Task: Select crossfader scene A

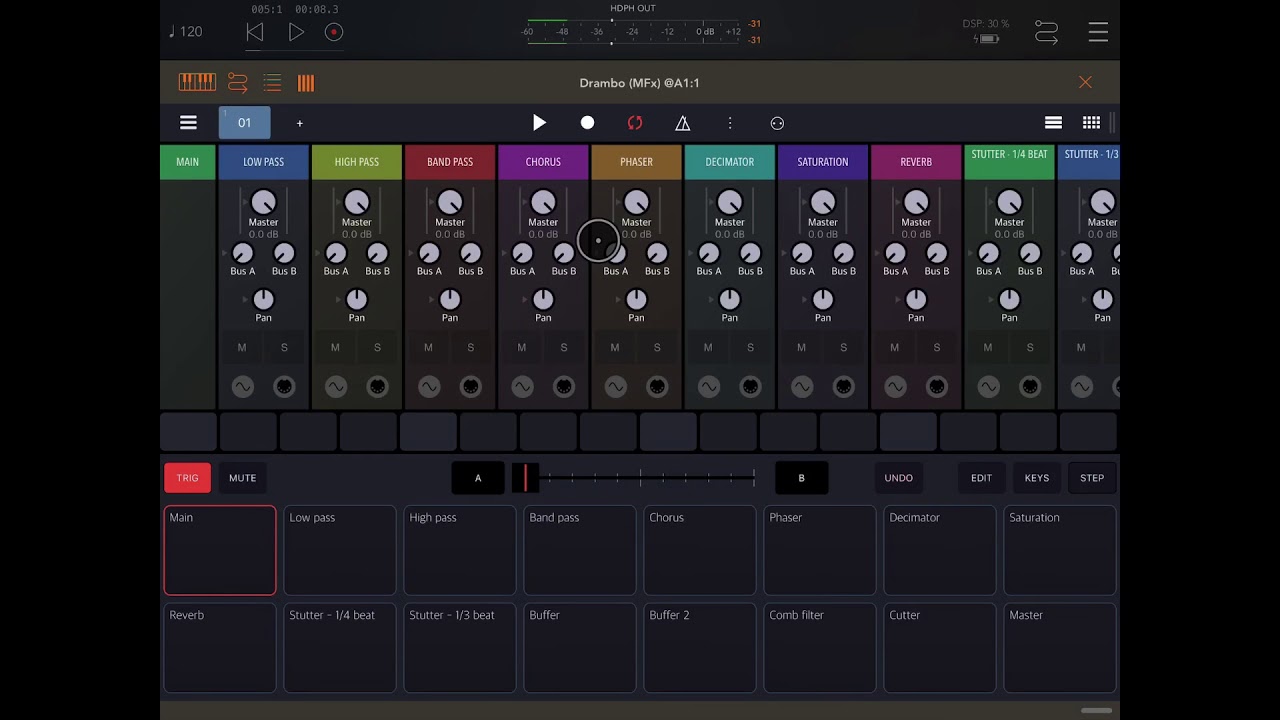Action: (x=478, y=478)
